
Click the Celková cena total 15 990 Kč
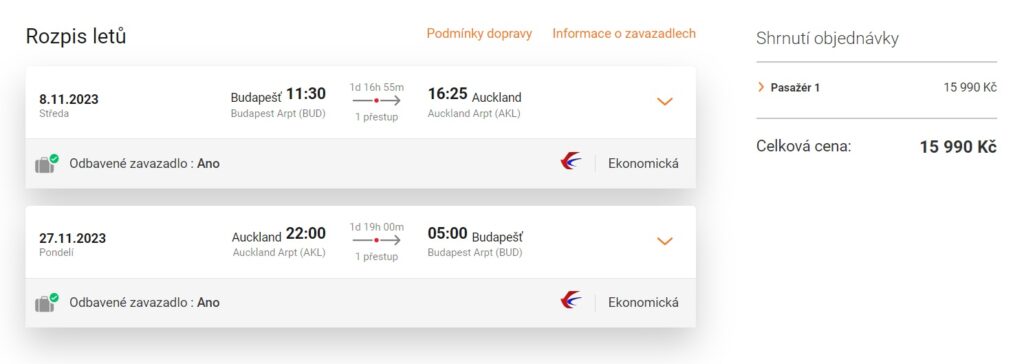958,147
